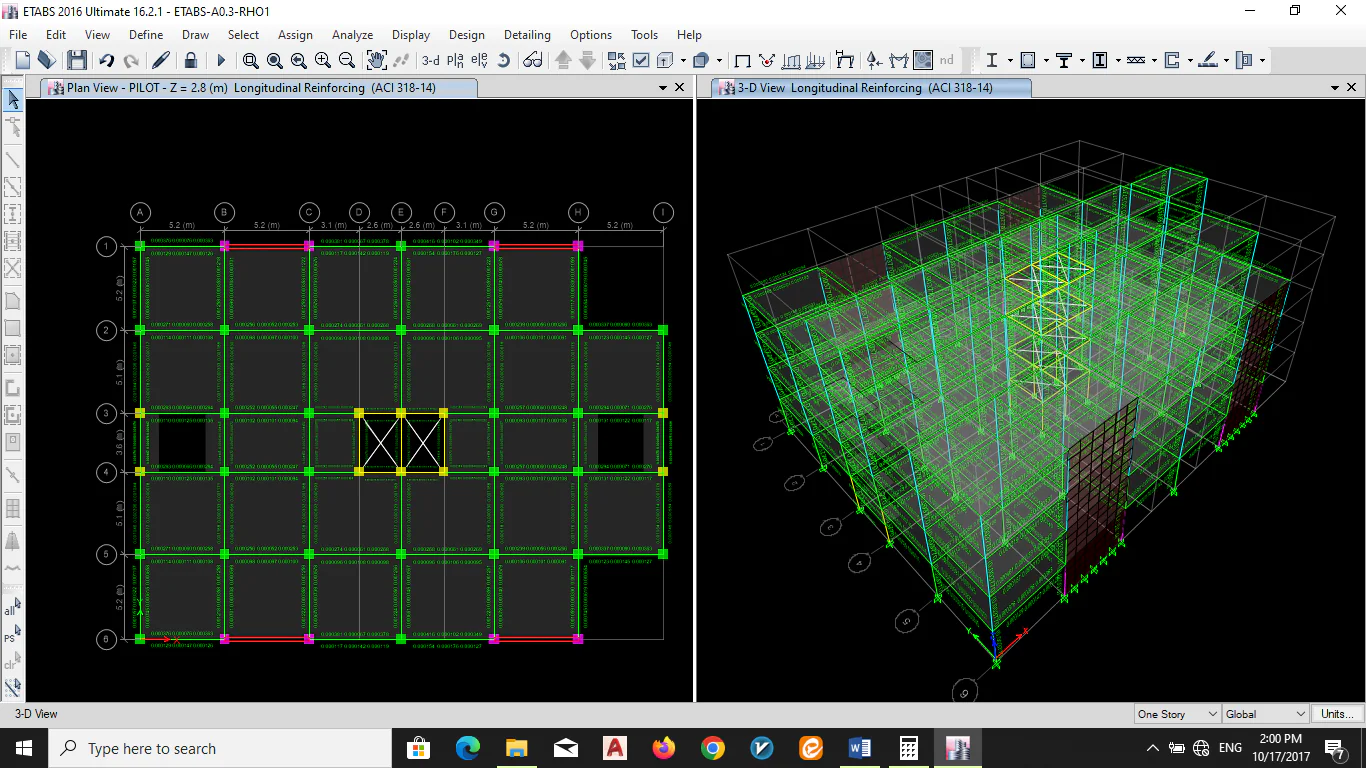Viewport: 1366px width, 768px height.
Task: Select the pointer tool in left sidebar
Action: click(13, 99)
